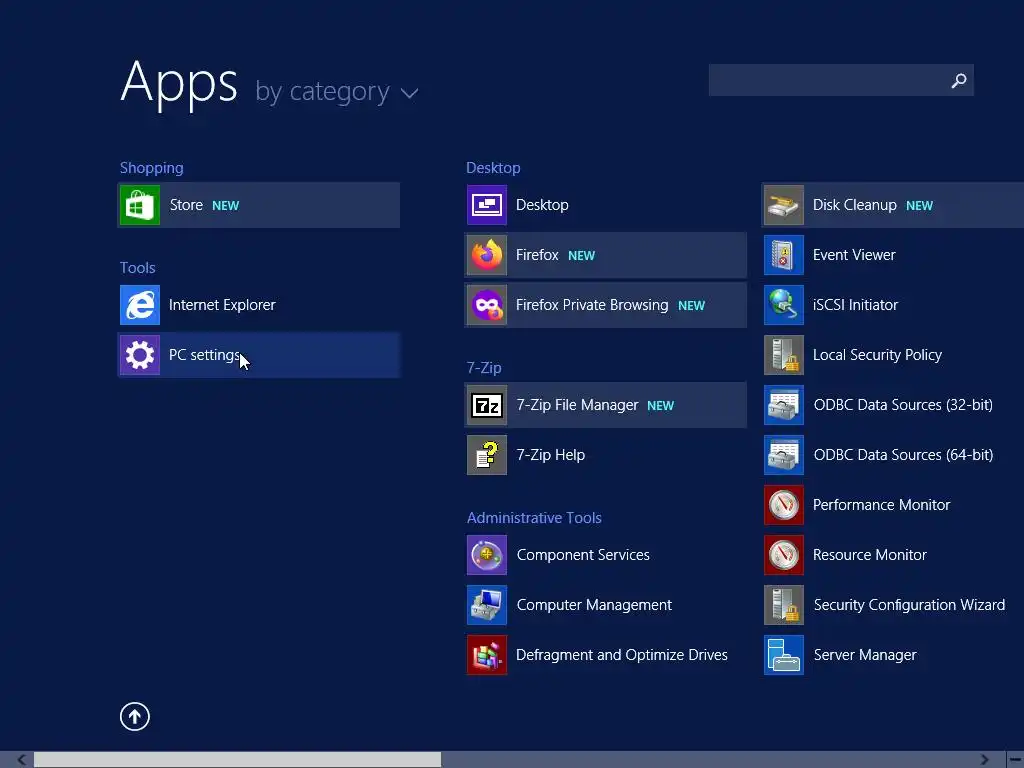Click the 'Component Services' label text
1024x768 pixels.
point(583,555)
